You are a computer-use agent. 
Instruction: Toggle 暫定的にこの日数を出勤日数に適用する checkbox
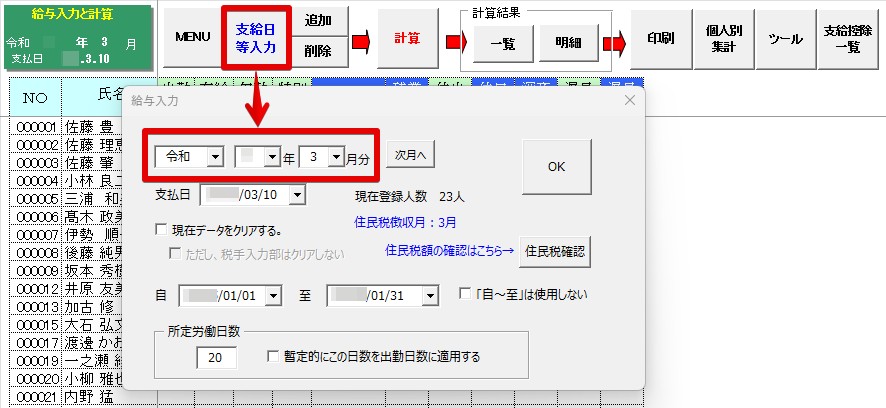coord(274,356)
